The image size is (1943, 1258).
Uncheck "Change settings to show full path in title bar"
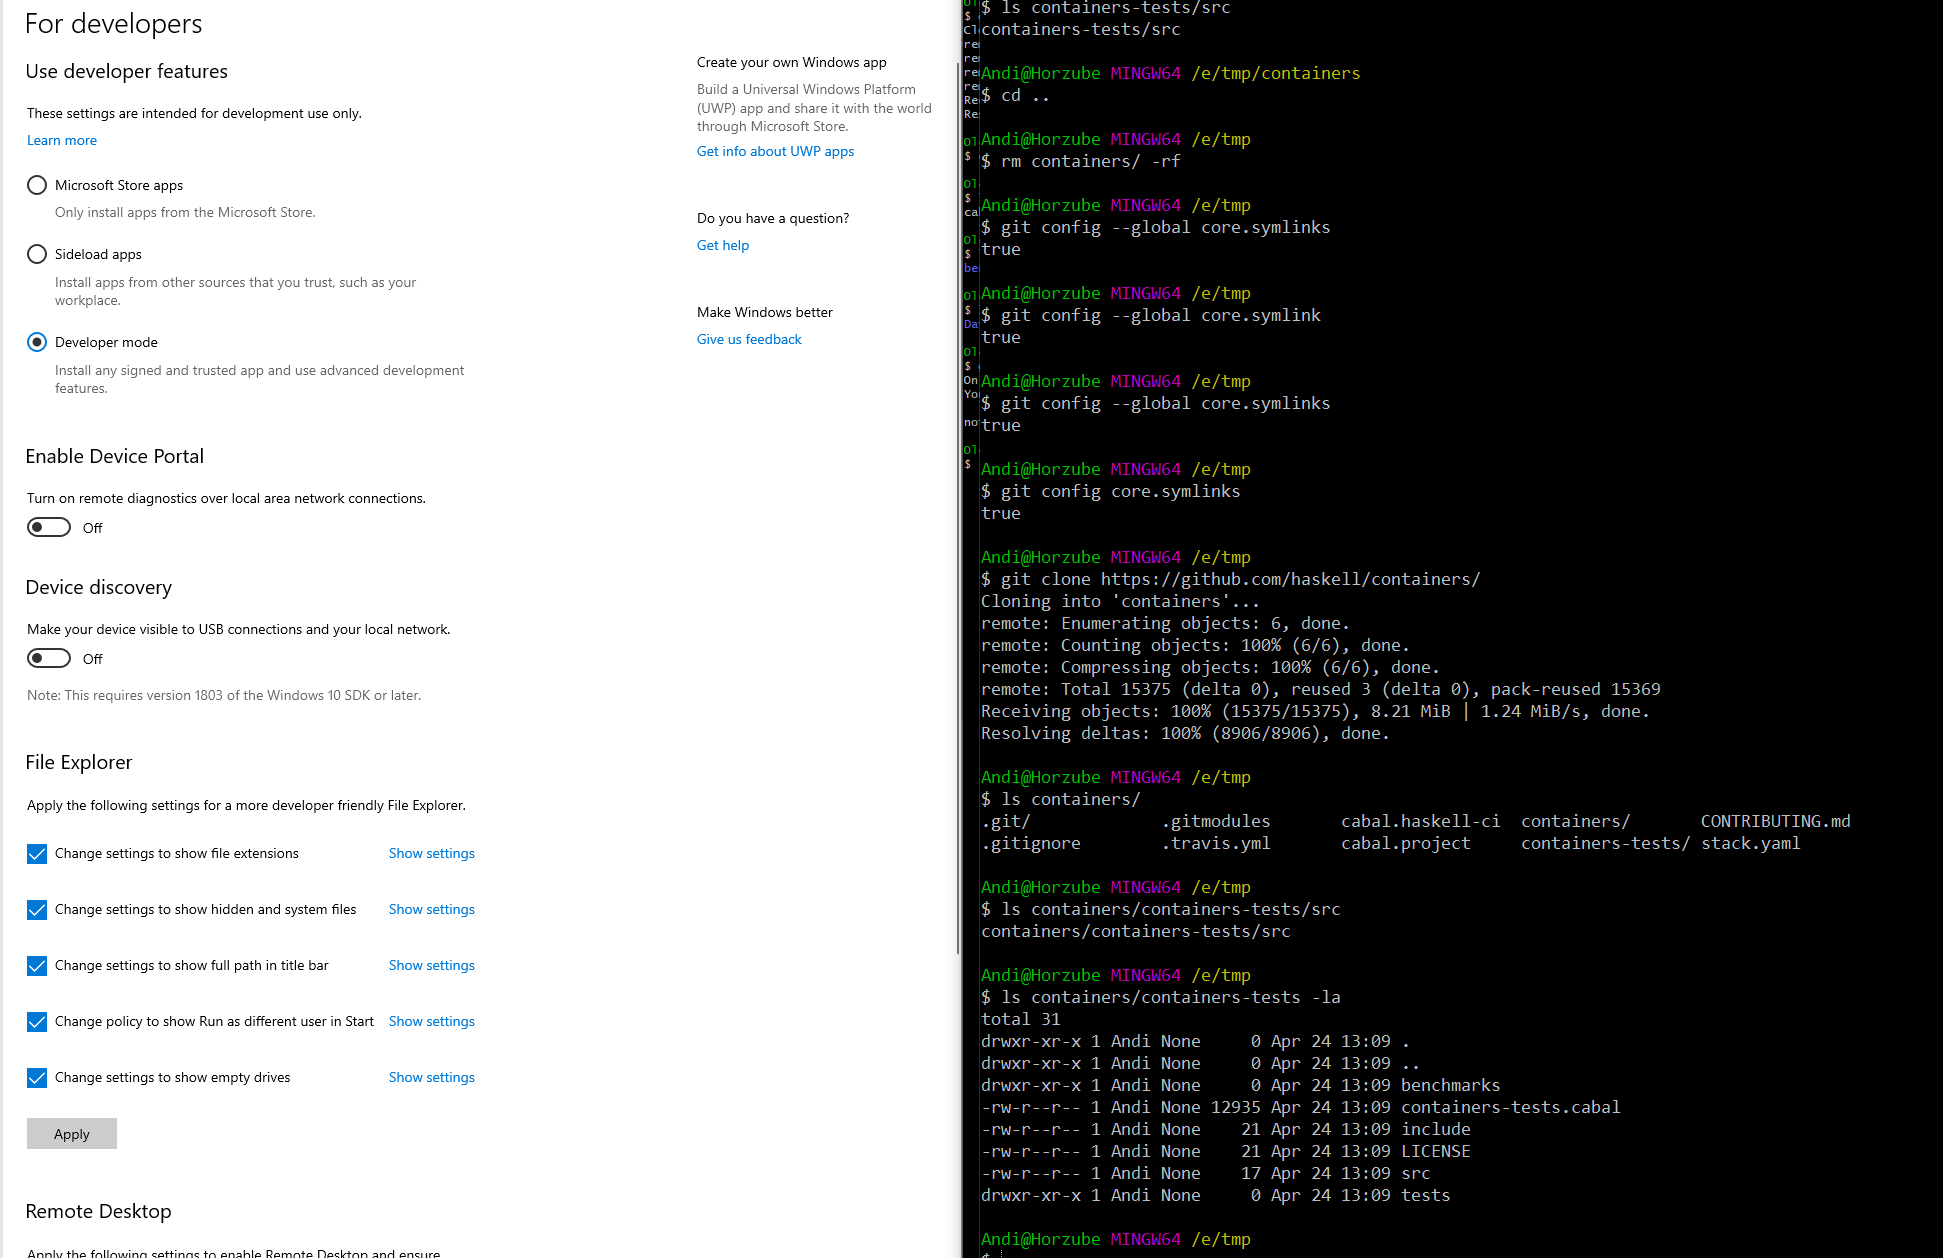tap(37, 966)
